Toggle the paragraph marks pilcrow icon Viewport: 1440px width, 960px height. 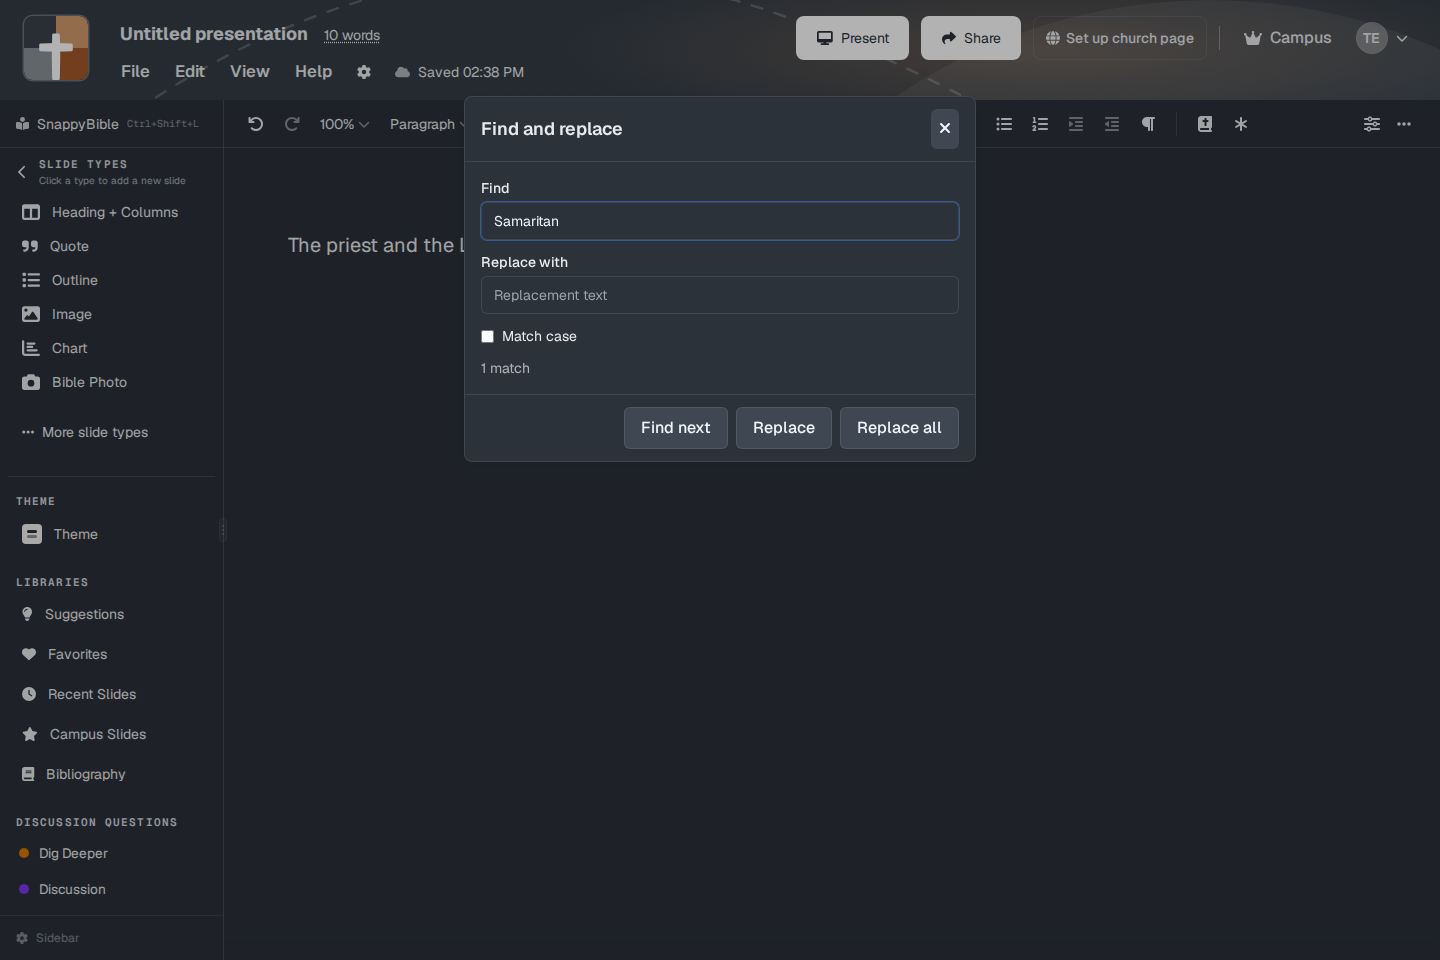pos(1148,124)
